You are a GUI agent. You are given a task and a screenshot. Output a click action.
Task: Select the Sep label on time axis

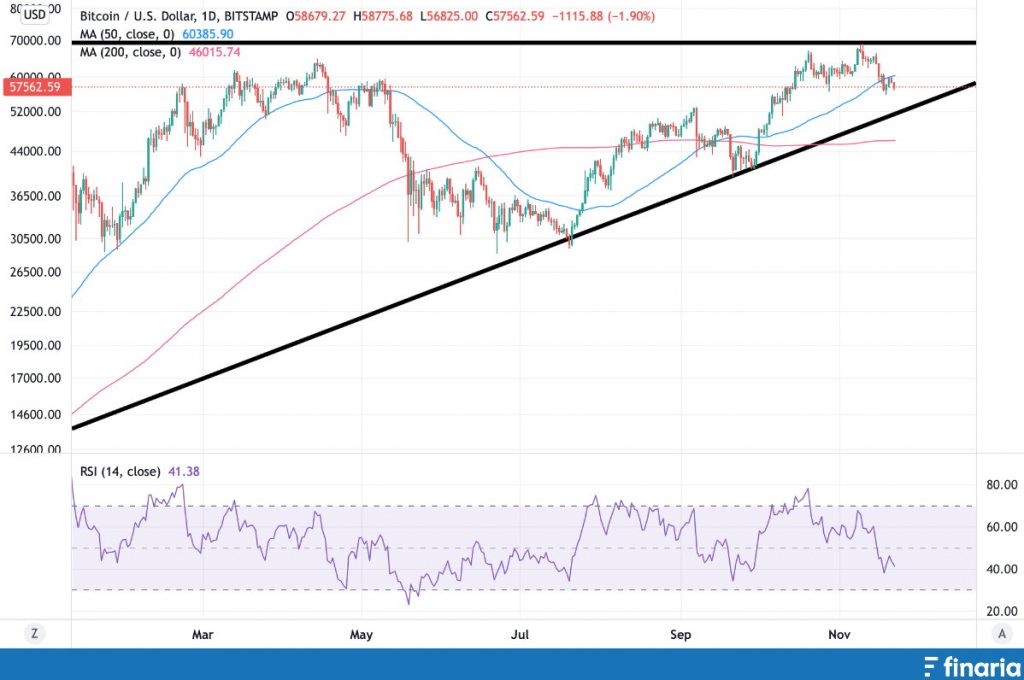[x=681, y=634]
